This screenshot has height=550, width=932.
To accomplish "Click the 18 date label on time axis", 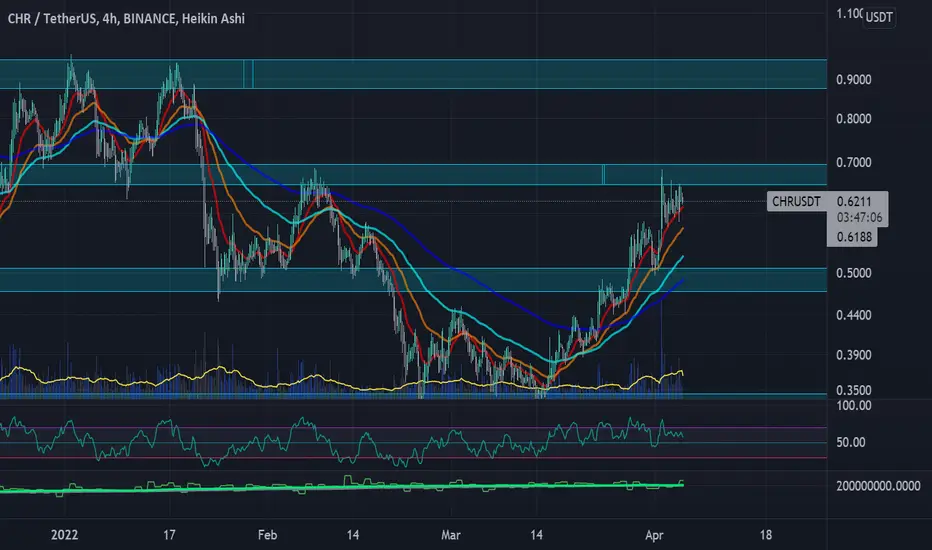I will [766, 535].
